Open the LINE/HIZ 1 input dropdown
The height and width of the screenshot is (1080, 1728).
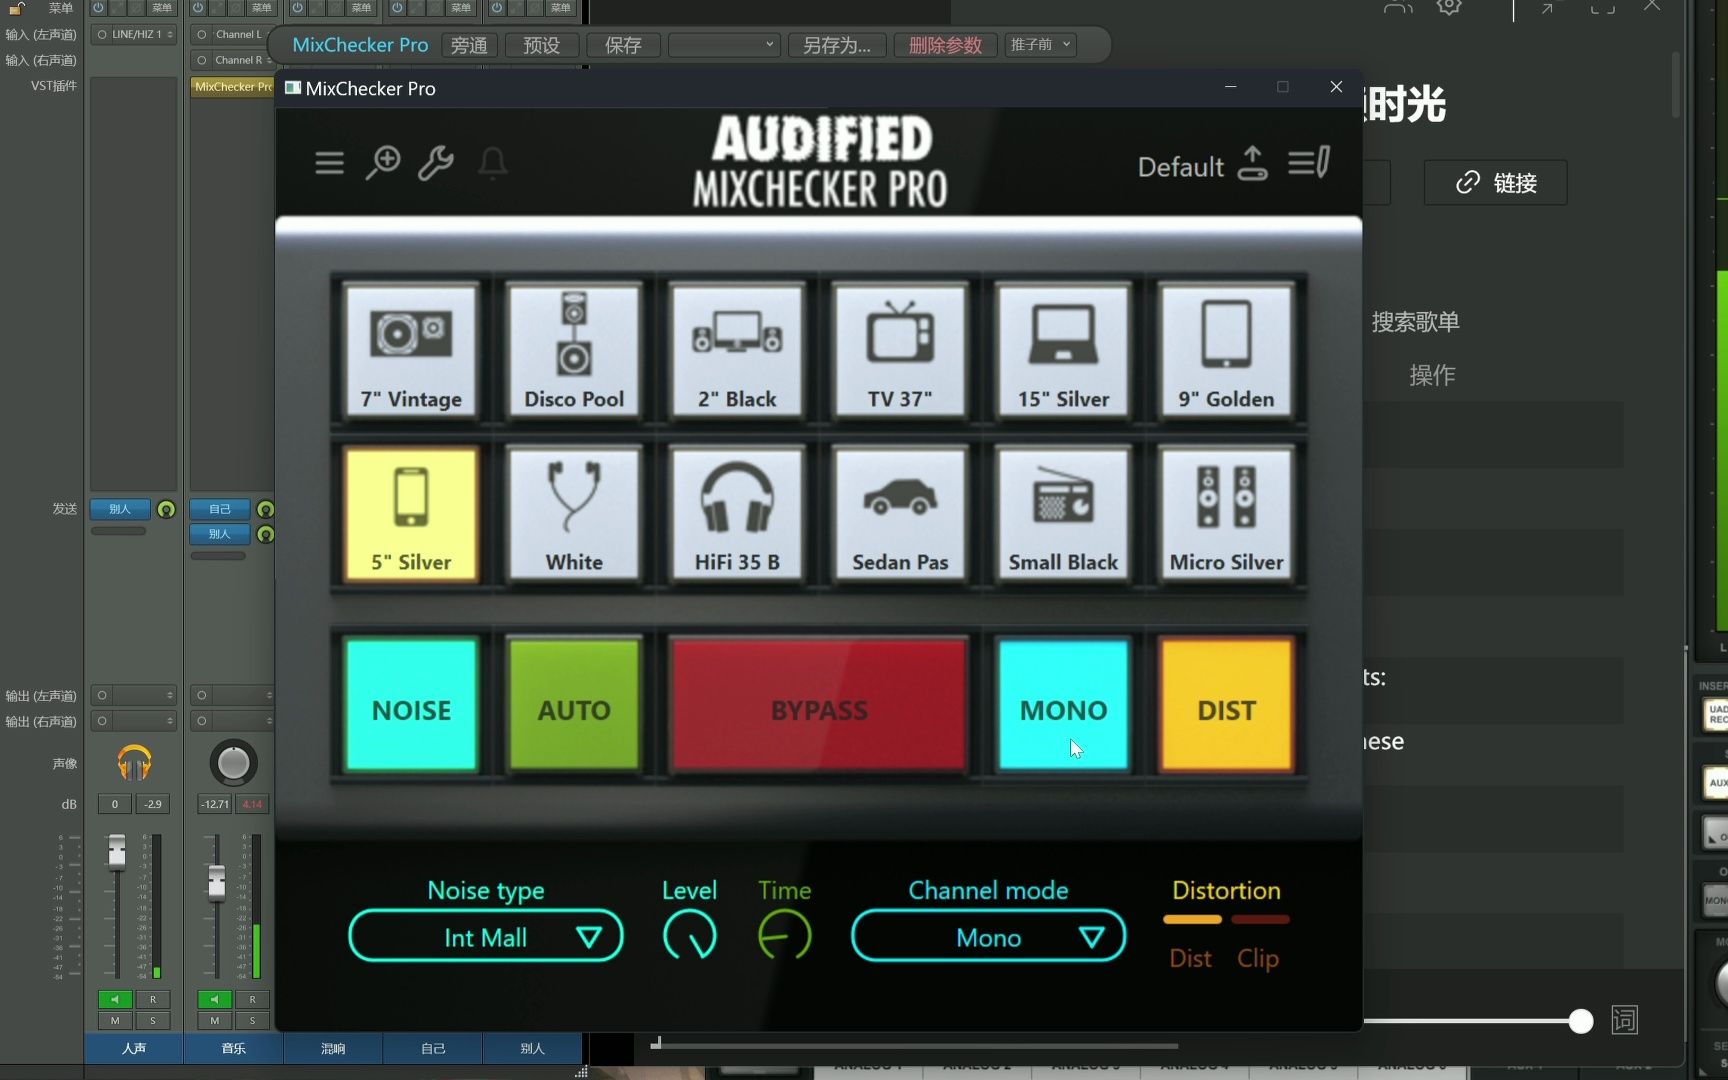pos(134,34)
